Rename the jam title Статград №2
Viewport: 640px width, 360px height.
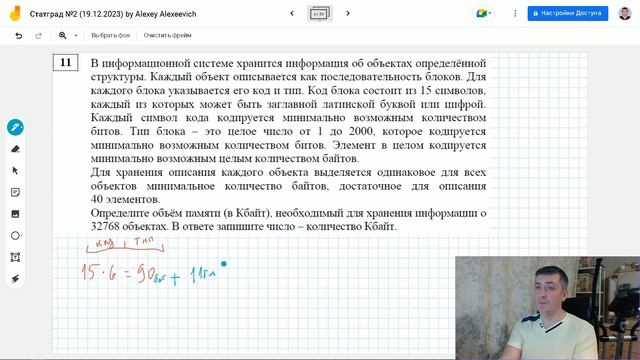coord(113,14)
